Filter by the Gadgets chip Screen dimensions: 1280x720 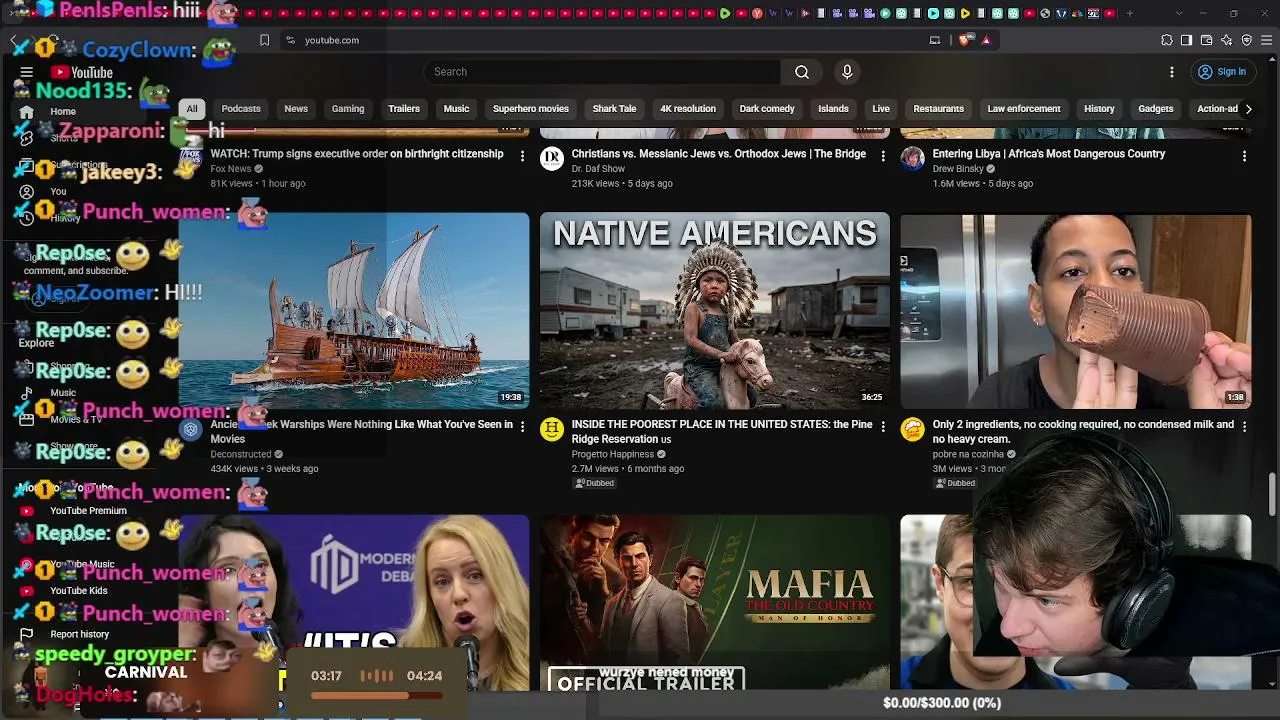click(x=1156, y=109)
